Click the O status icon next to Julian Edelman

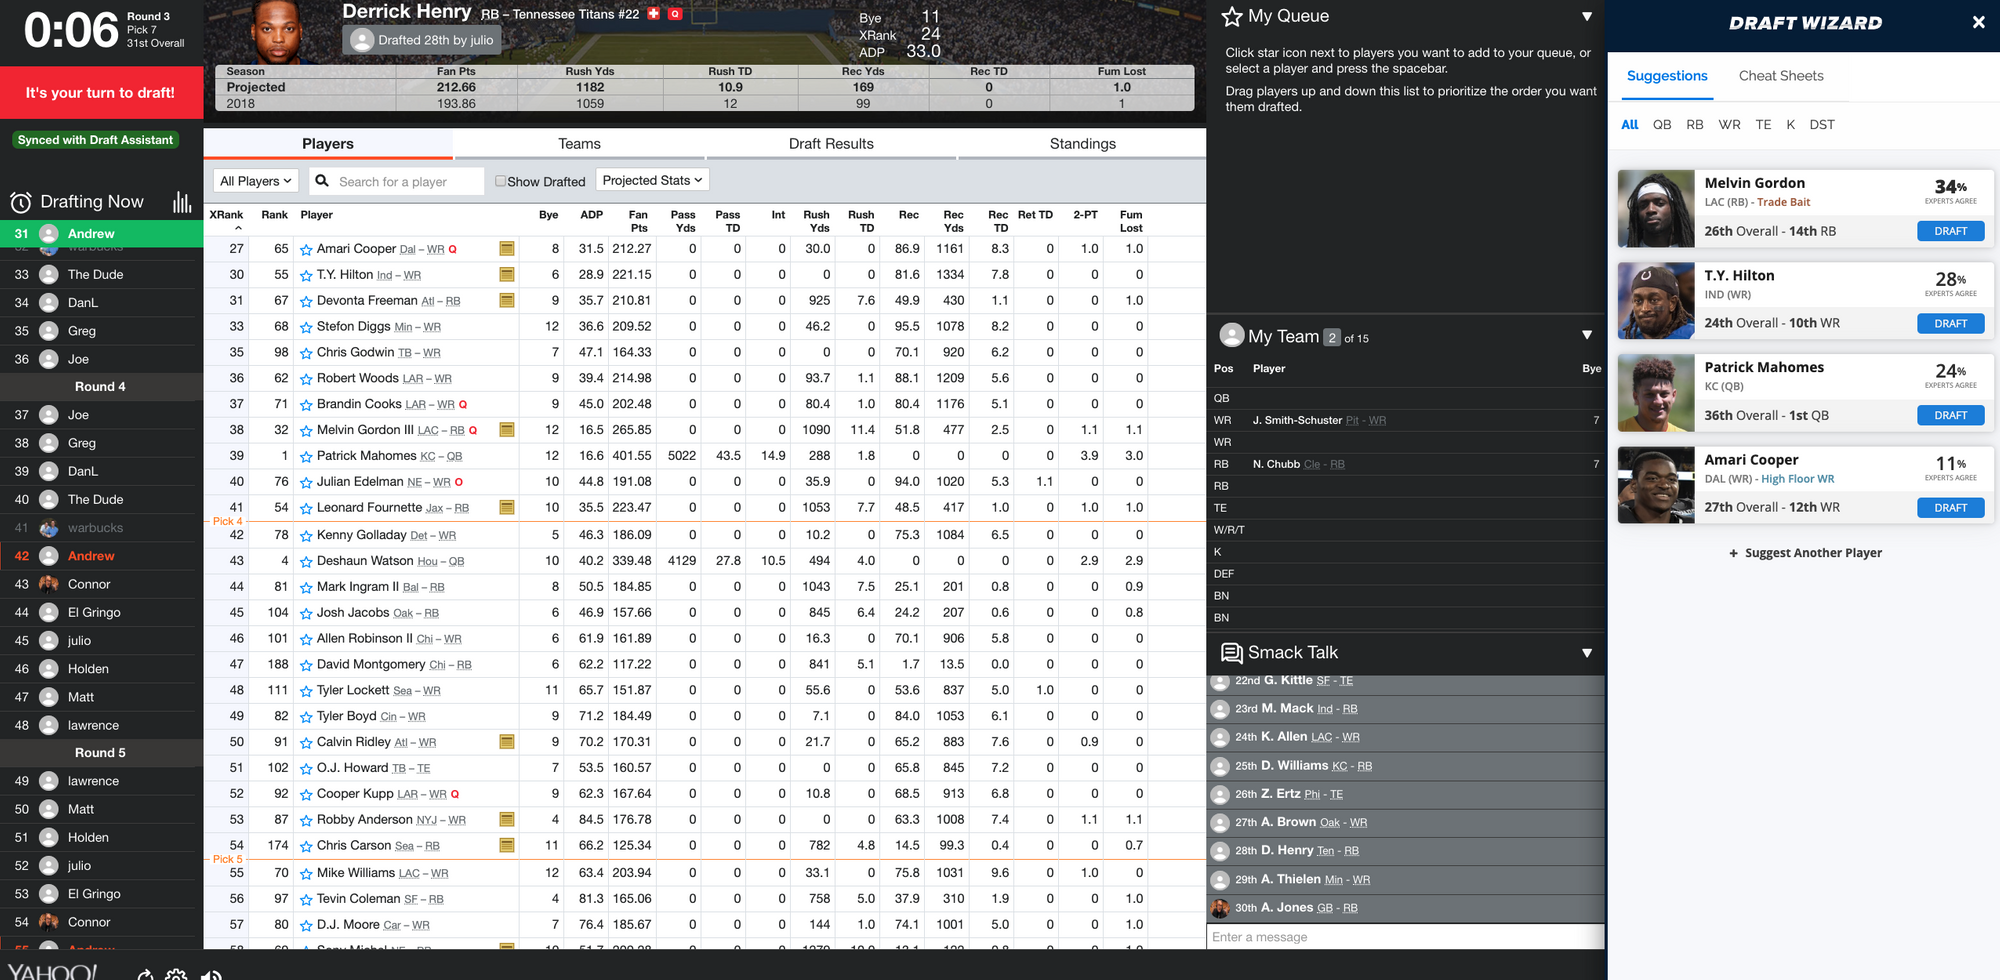[x=459, y=483]
